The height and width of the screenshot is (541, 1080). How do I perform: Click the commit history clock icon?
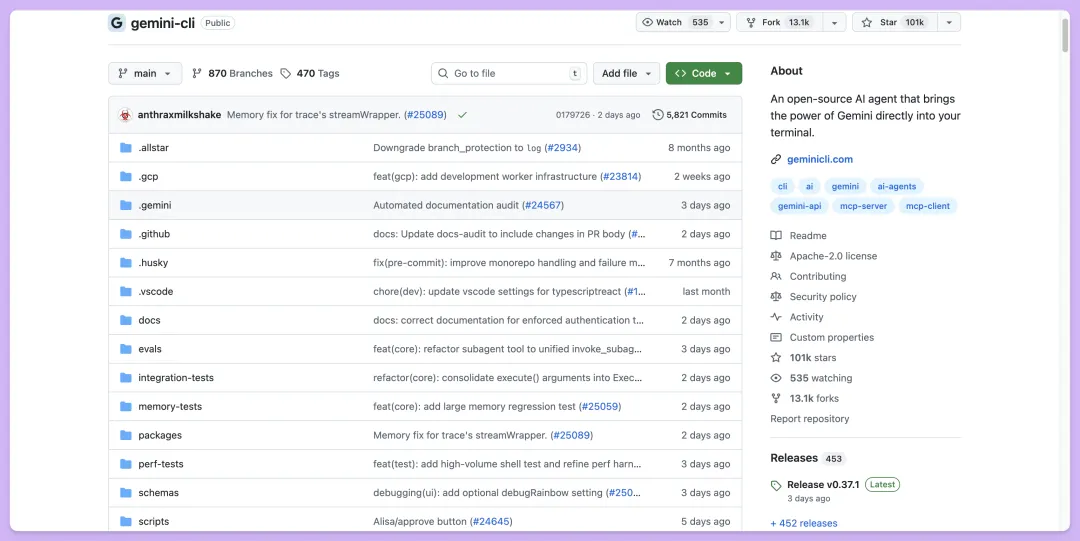pyautogui.click(x=657, y=115)
